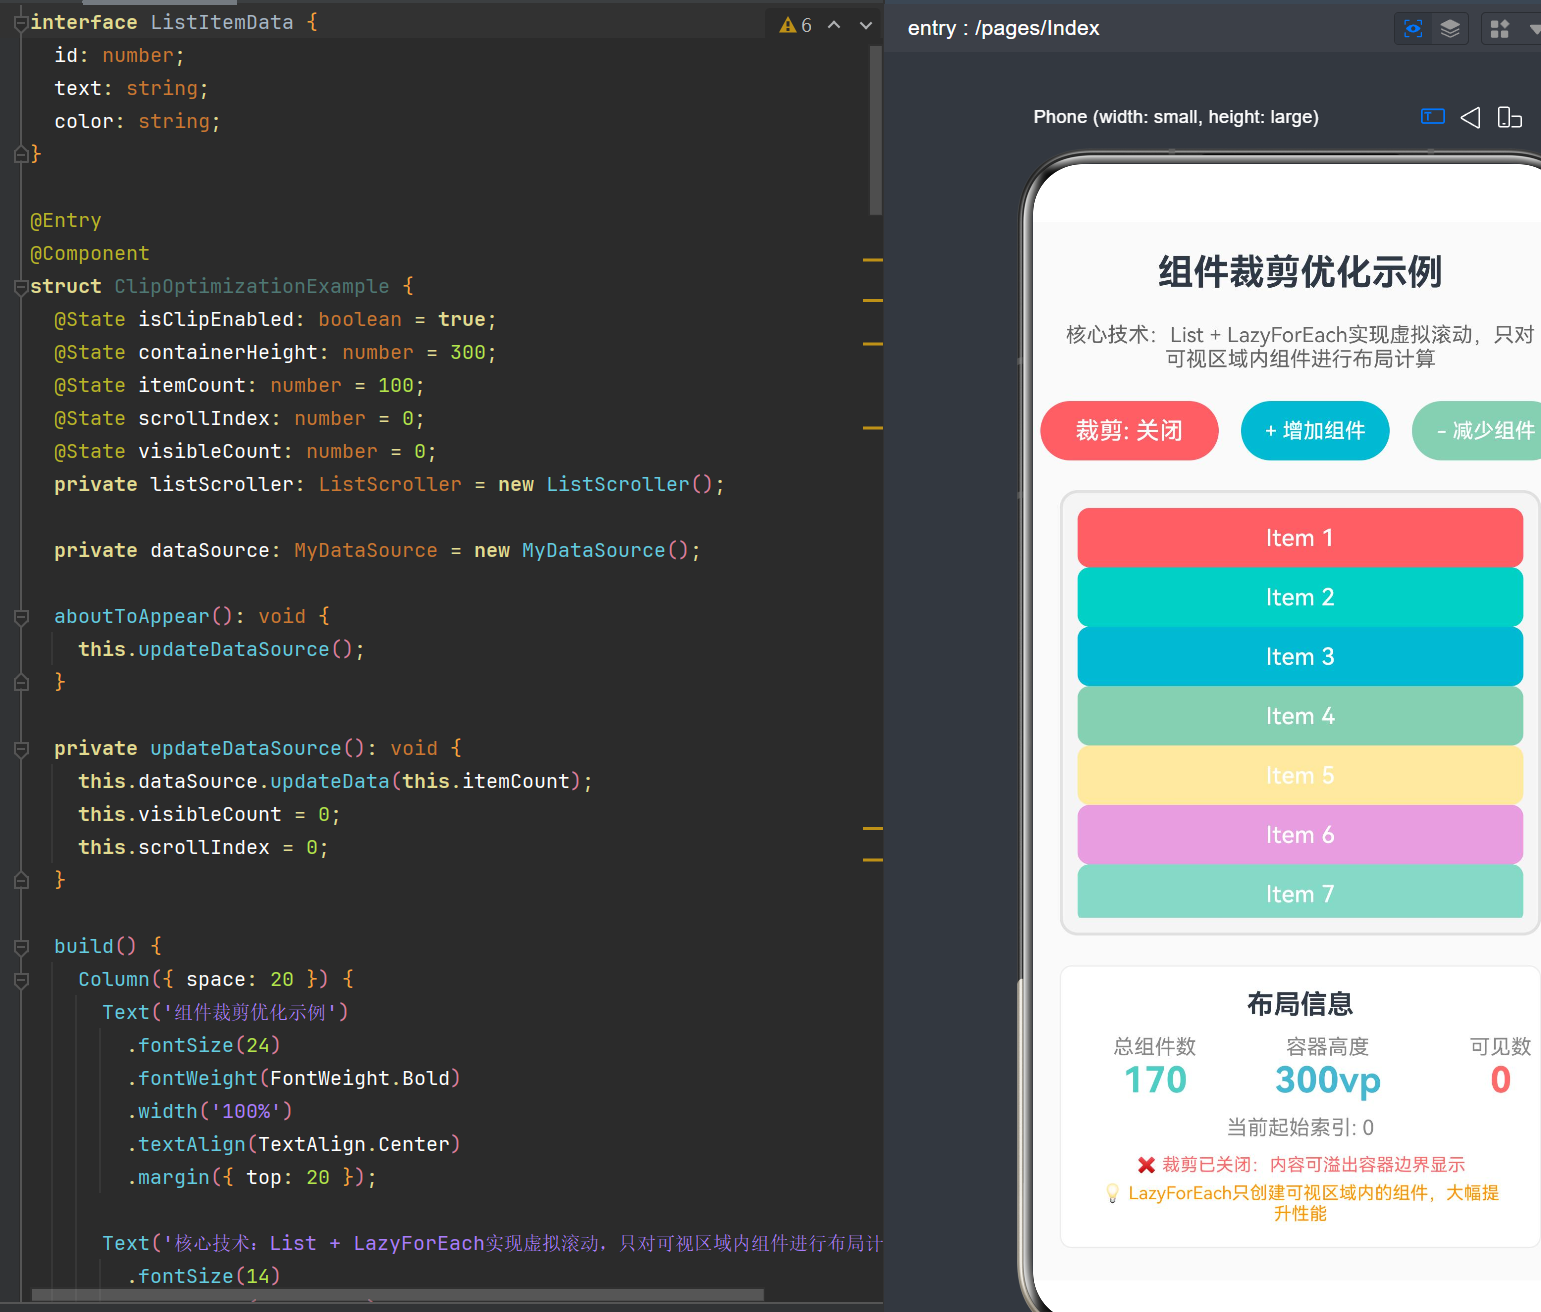Click ClipOptimizationExample struct name

click(x=251, y=286)
